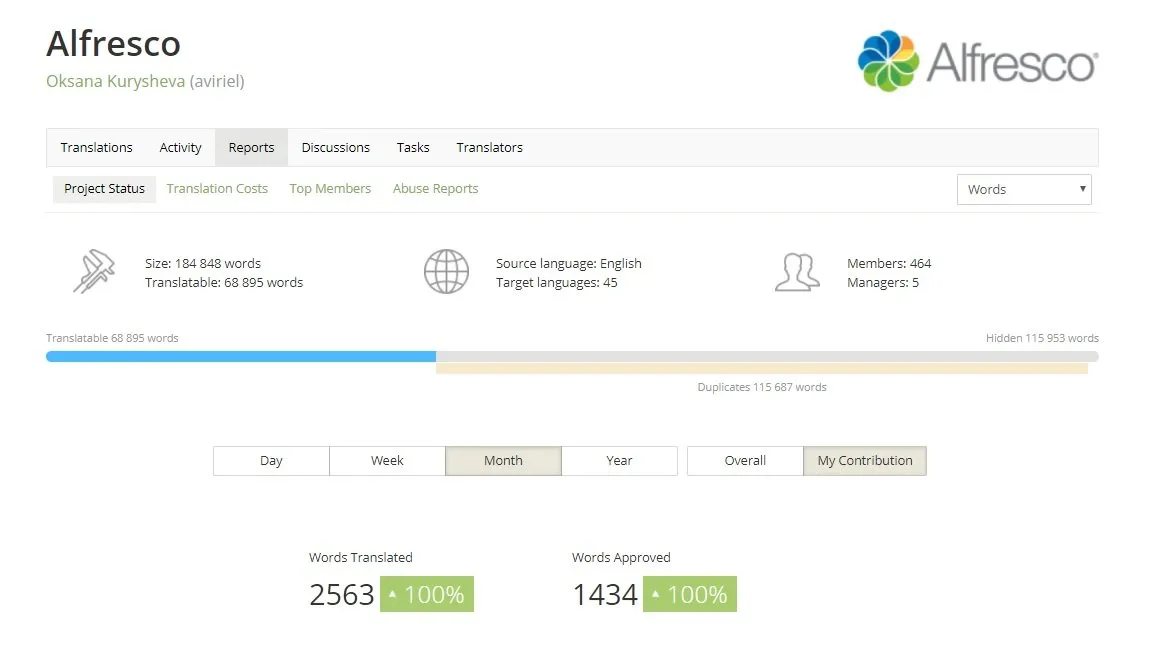1158x659 pixels.
Task: Click the members people icon
Action: click(x=797, y=272)
